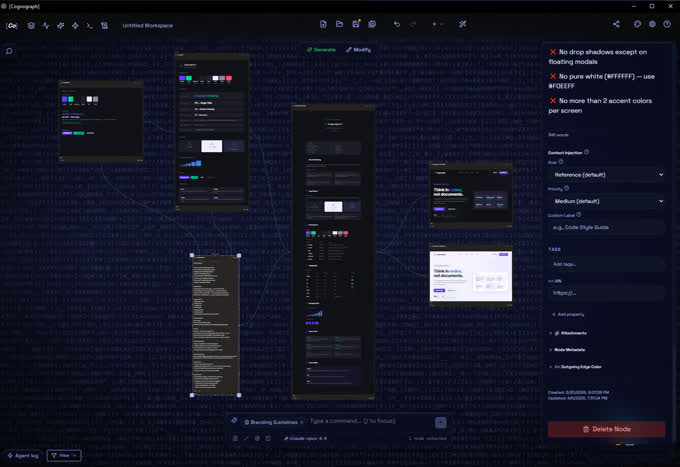680x467 pixels.
Task: Click the Custom Label info icon
Action: coord(579,215)
